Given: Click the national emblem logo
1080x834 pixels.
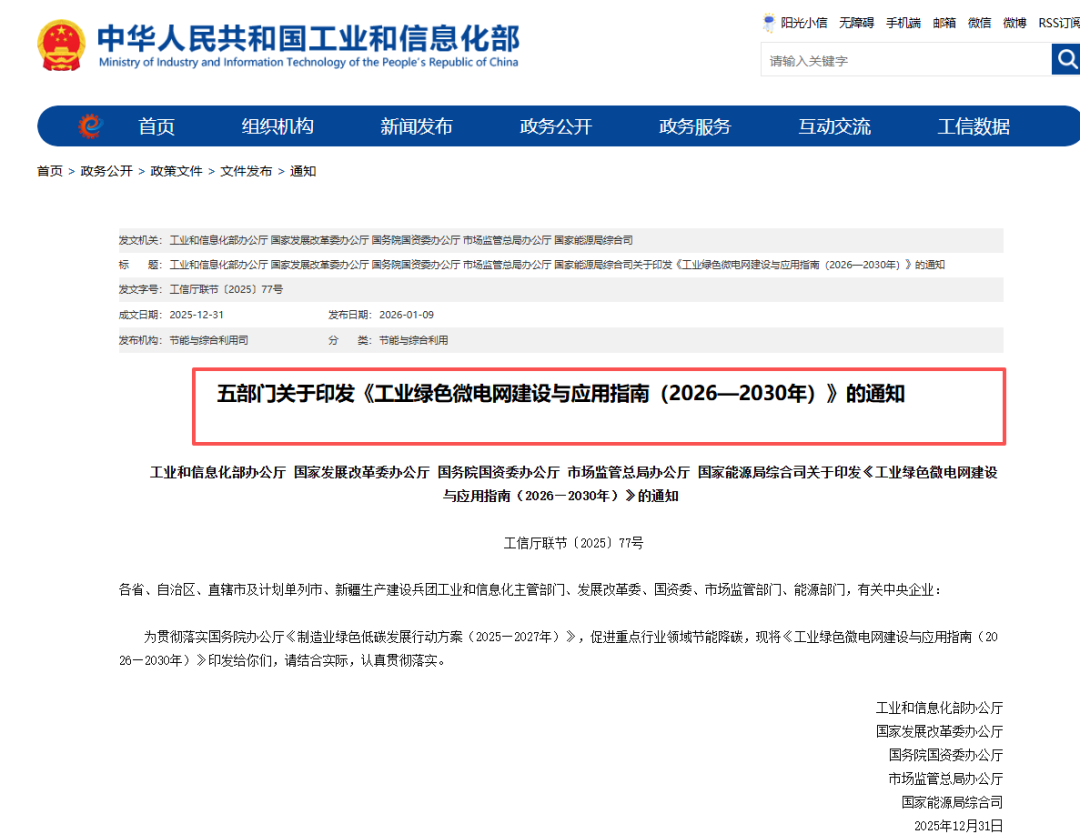Looking at the screenshot, I should tap(62, 45).
